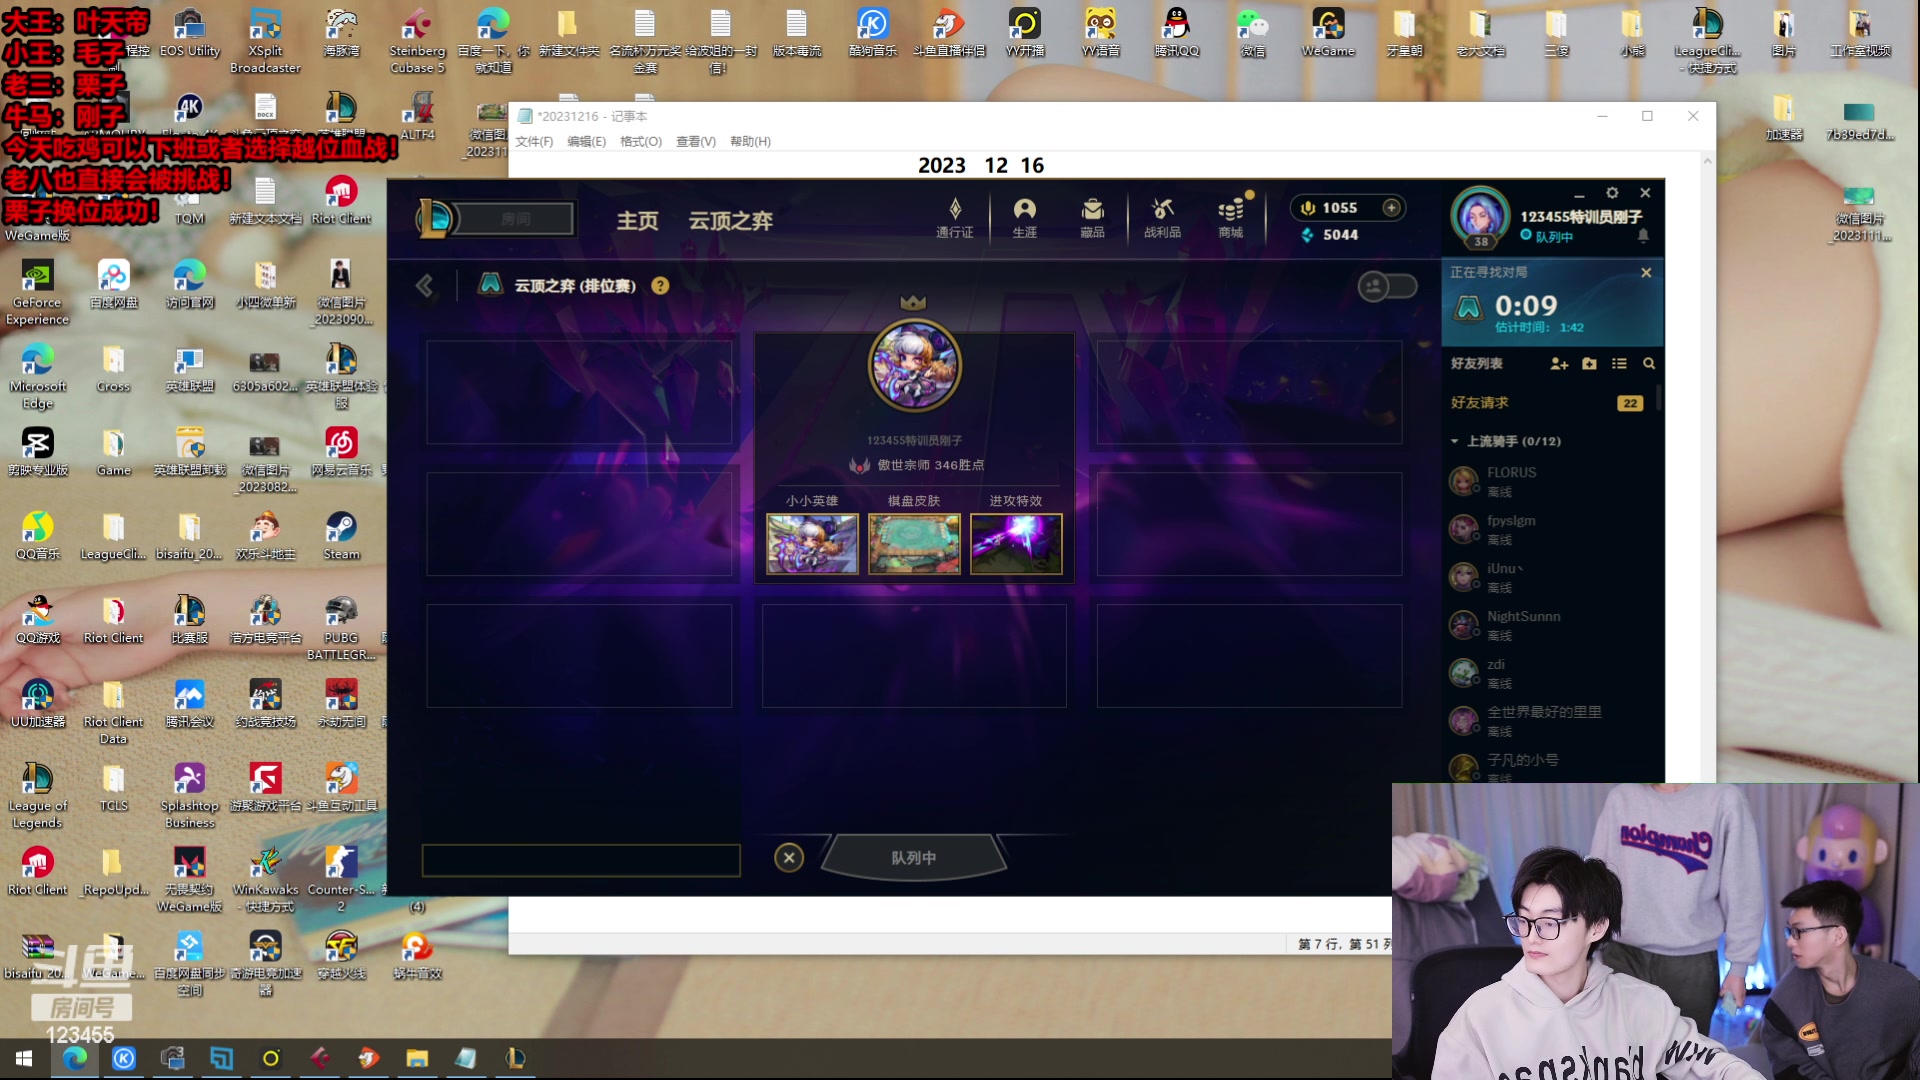Switch to the 主页 tab
The width and height of the screenshot is (1920, 1080).
[637, 221]
